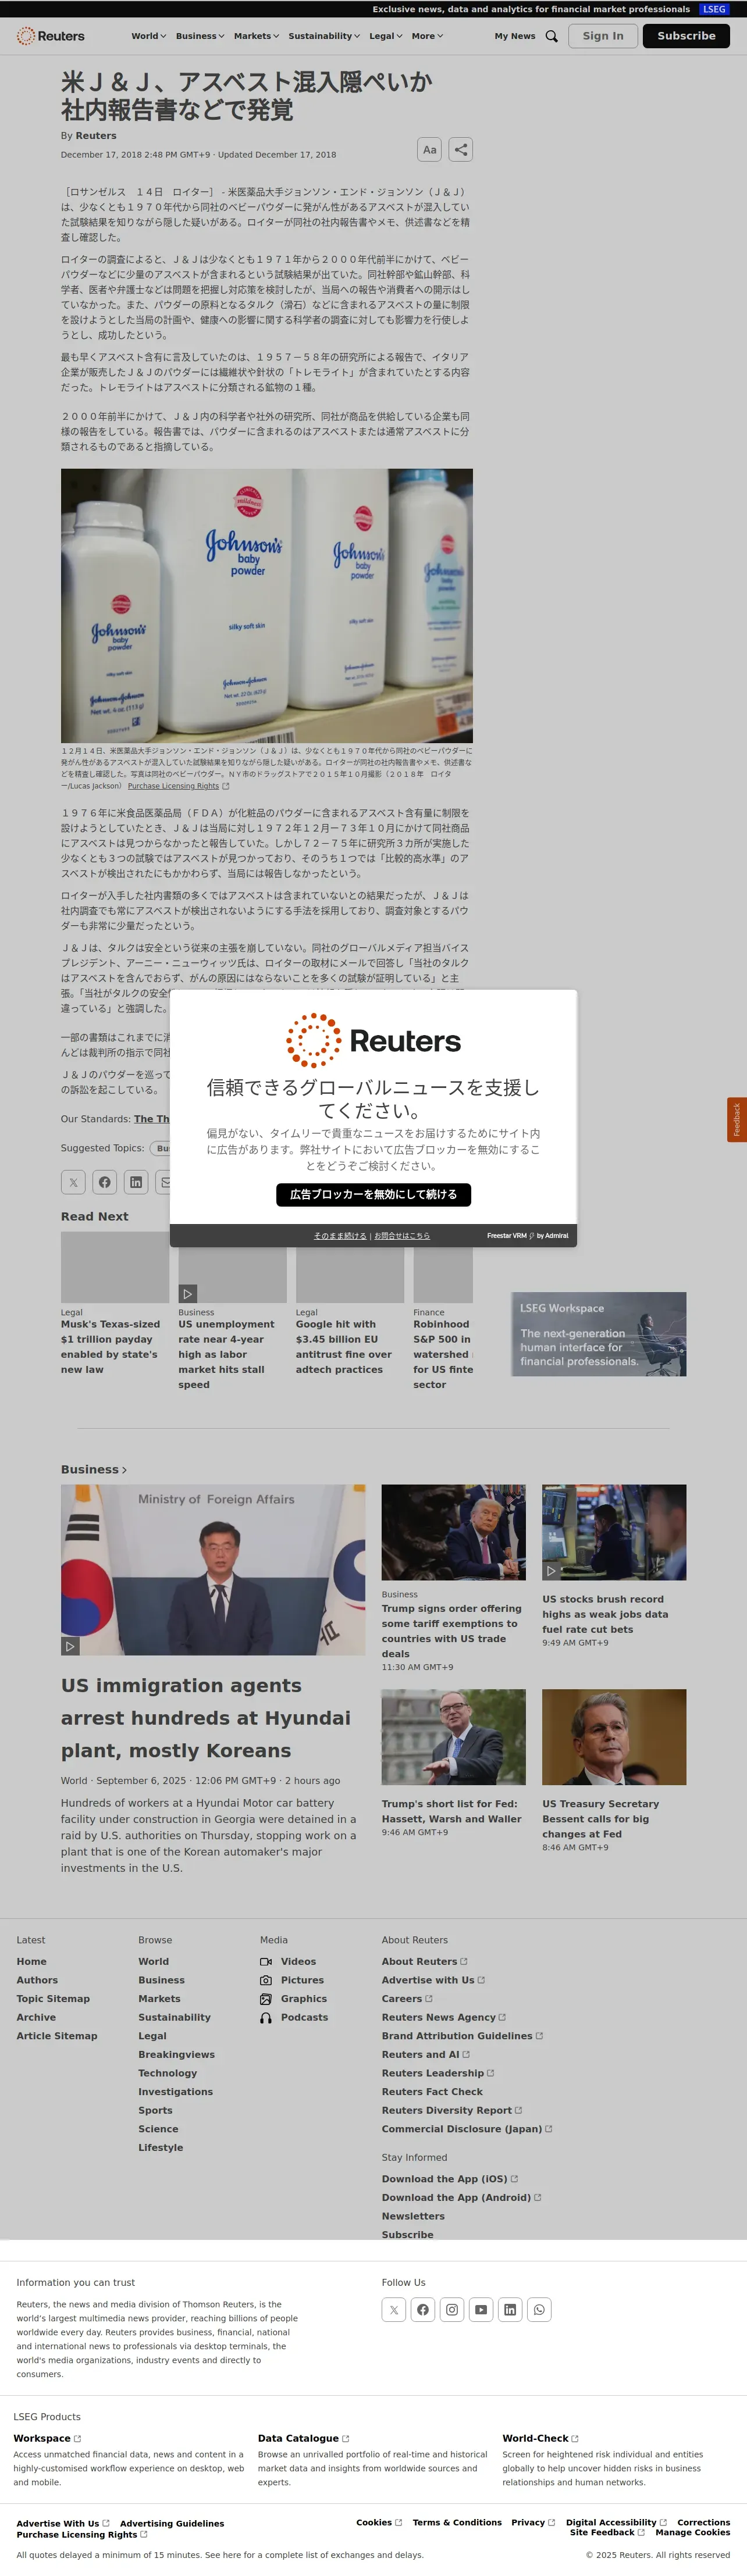The width and height of the screenshot is (747, 2576).
Task: Follow Reuters on X in footer
Action: click(x=394, y=2310)
